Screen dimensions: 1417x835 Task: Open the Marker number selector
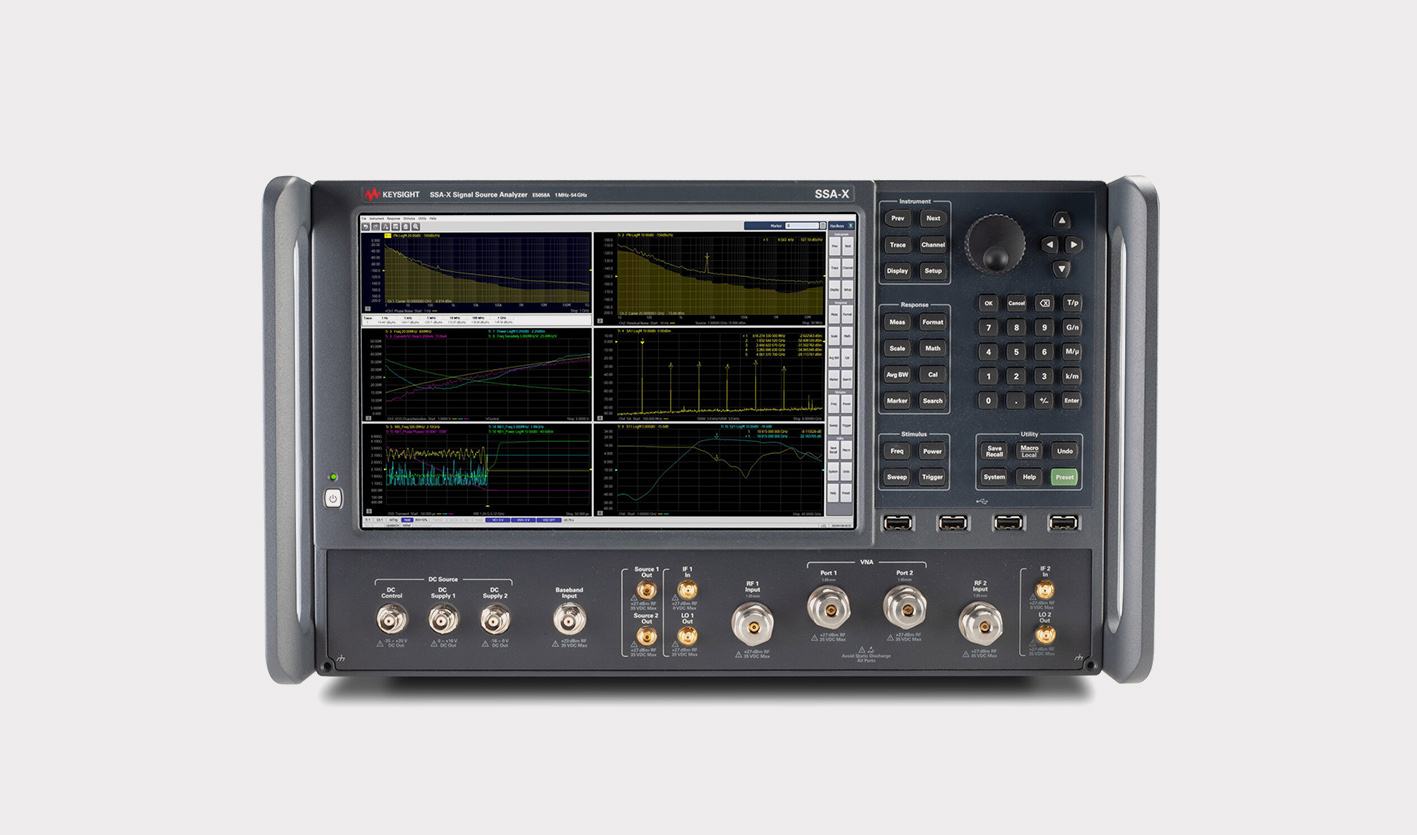tap(822, 226)
